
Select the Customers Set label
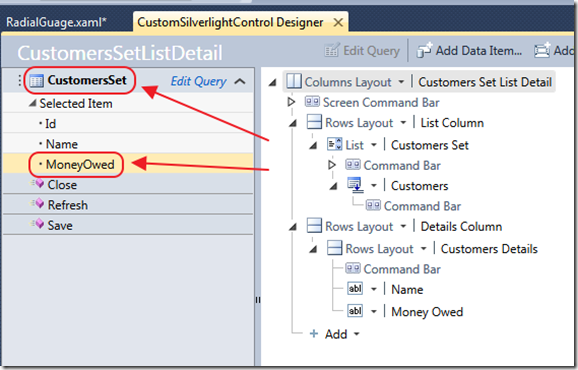430,145
